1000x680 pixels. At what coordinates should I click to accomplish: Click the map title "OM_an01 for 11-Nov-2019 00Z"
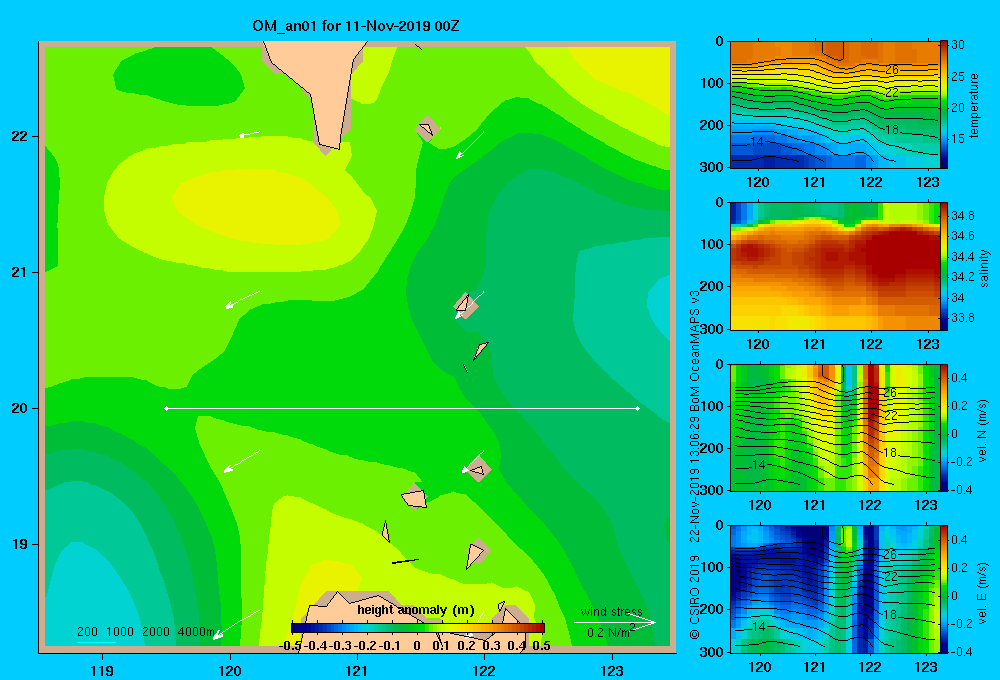356,26
